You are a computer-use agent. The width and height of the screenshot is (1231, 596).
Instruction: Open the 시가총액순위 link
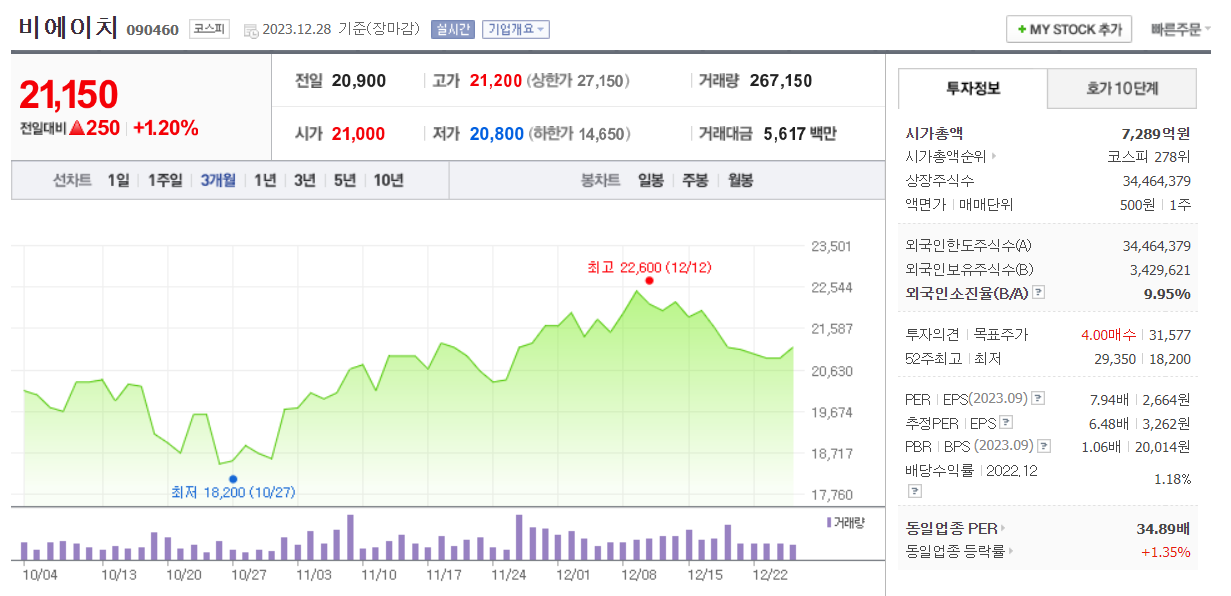951,156
